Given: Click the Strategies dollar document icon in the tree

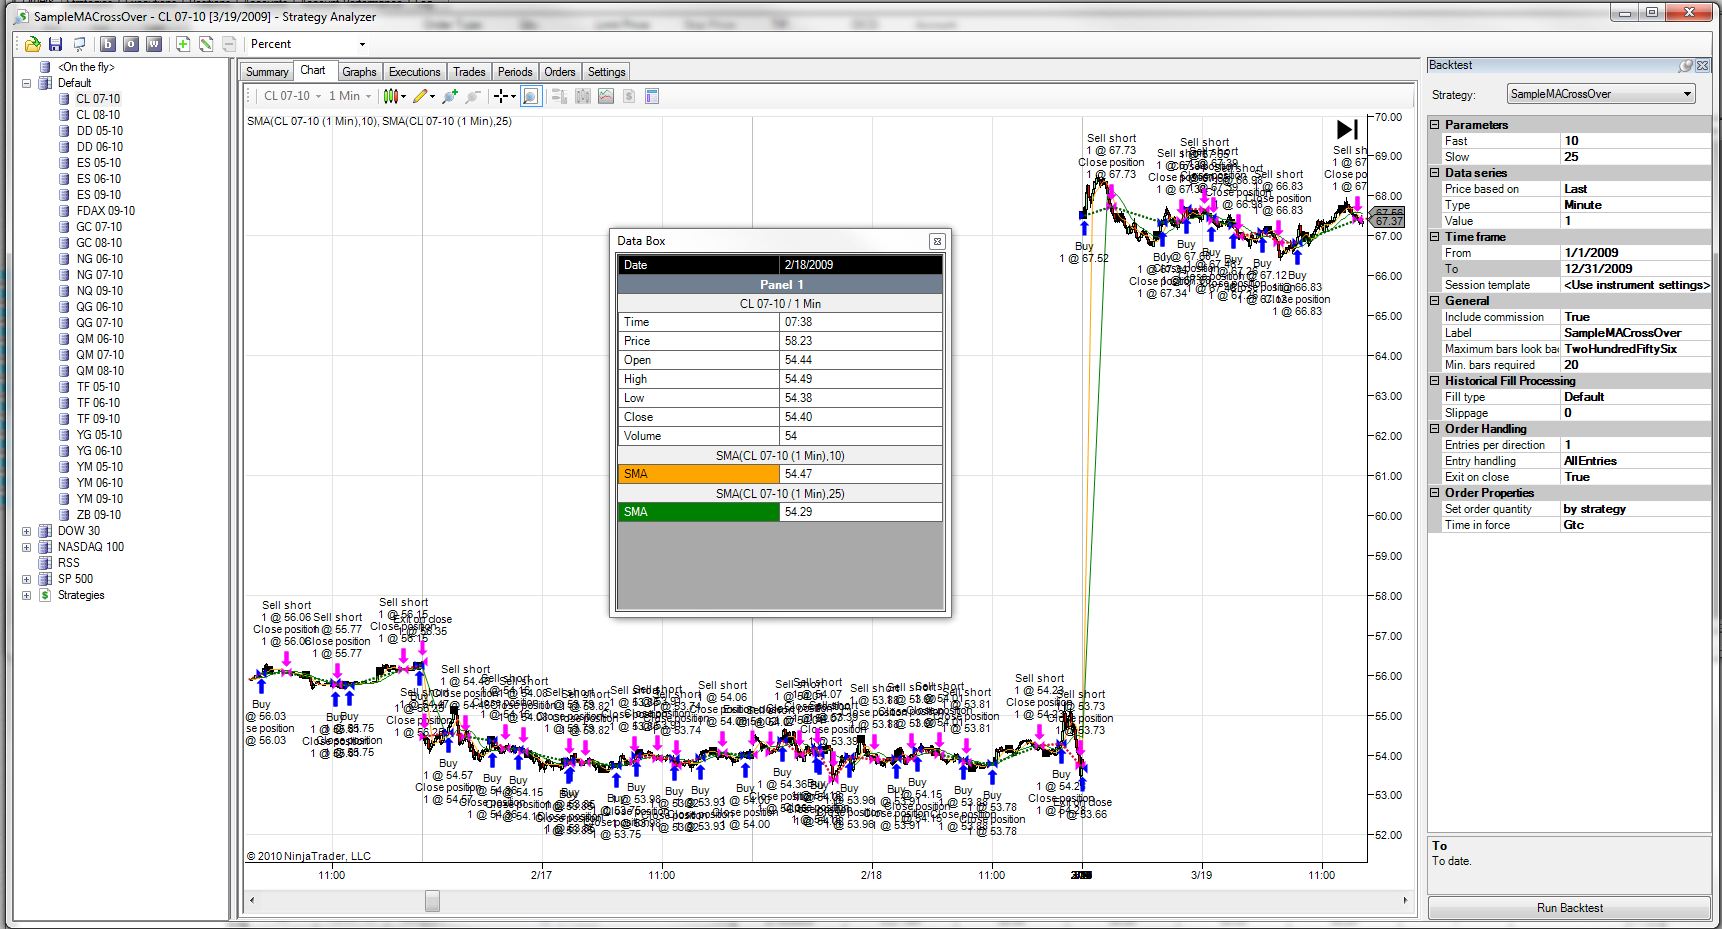Looking at the screenshot, I should pos(45,595).
